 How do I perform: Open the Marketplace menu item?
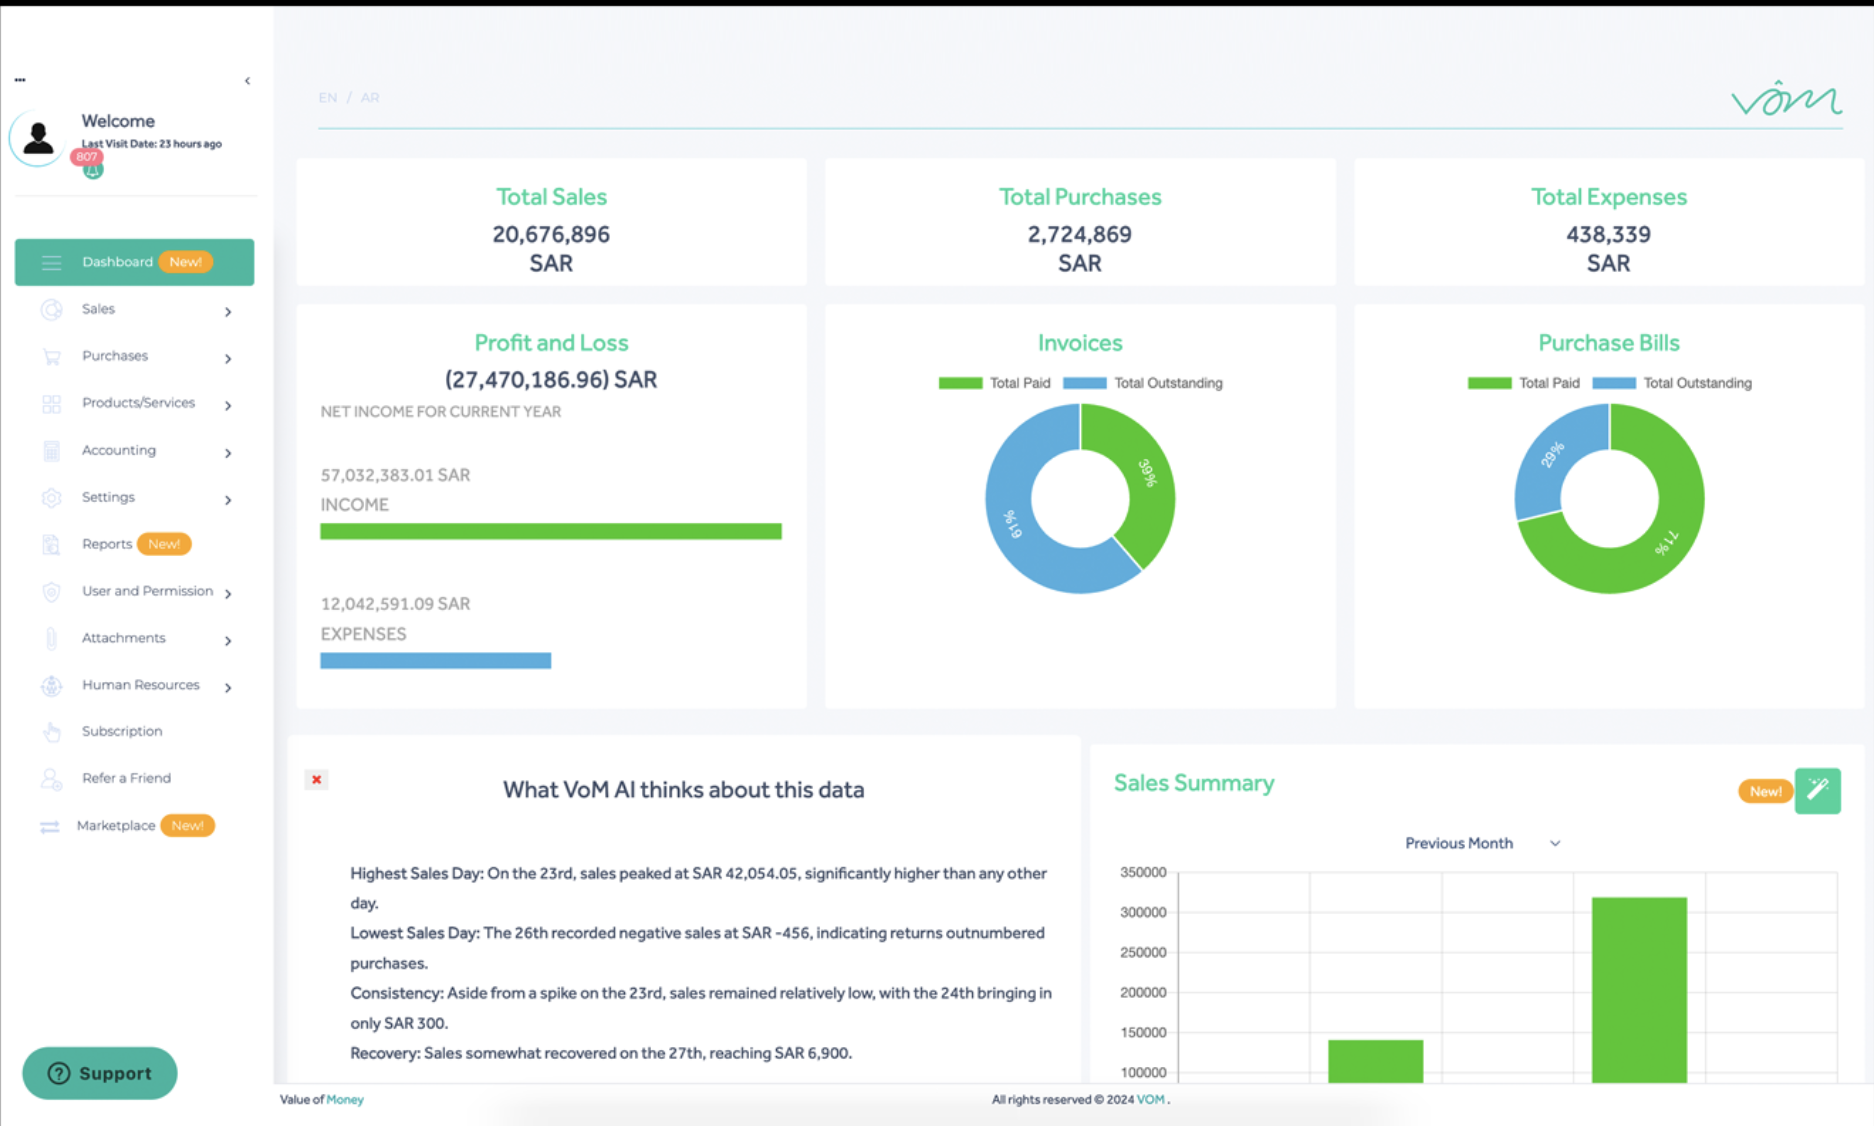point(116,826)
